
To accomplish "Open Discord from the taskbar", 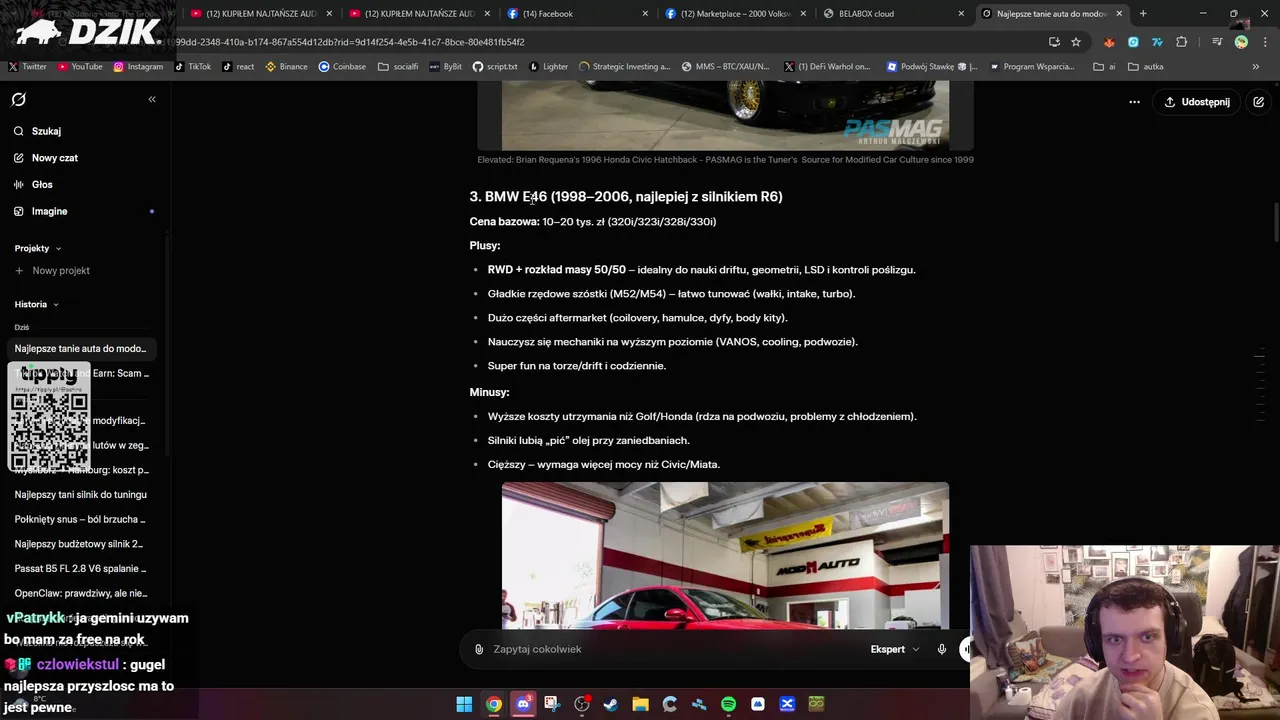I will (x=523, y=704).
